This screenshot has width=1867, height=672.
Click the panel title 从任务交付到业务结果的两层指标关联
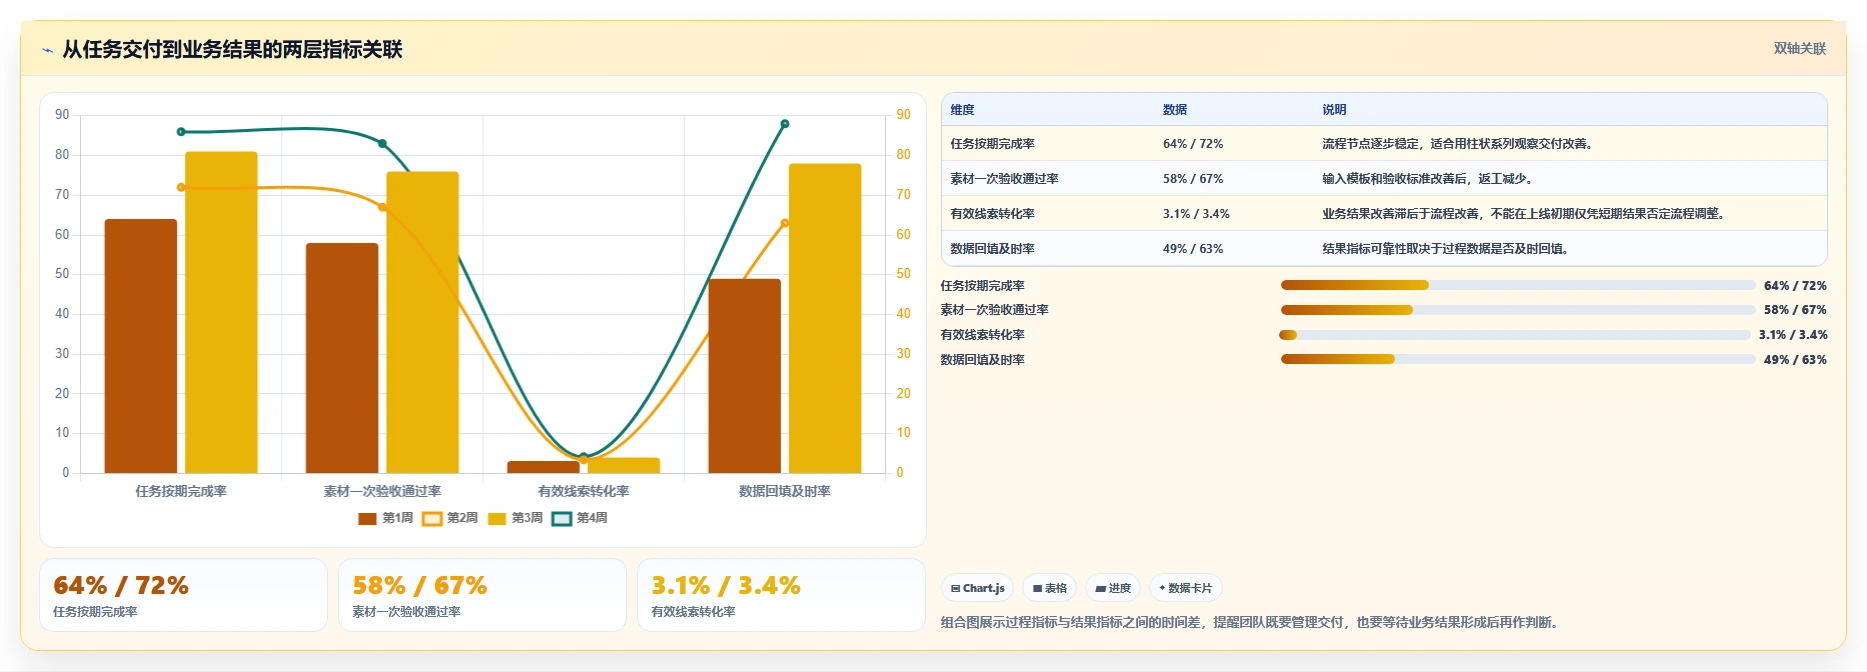(x=232, y=50)
